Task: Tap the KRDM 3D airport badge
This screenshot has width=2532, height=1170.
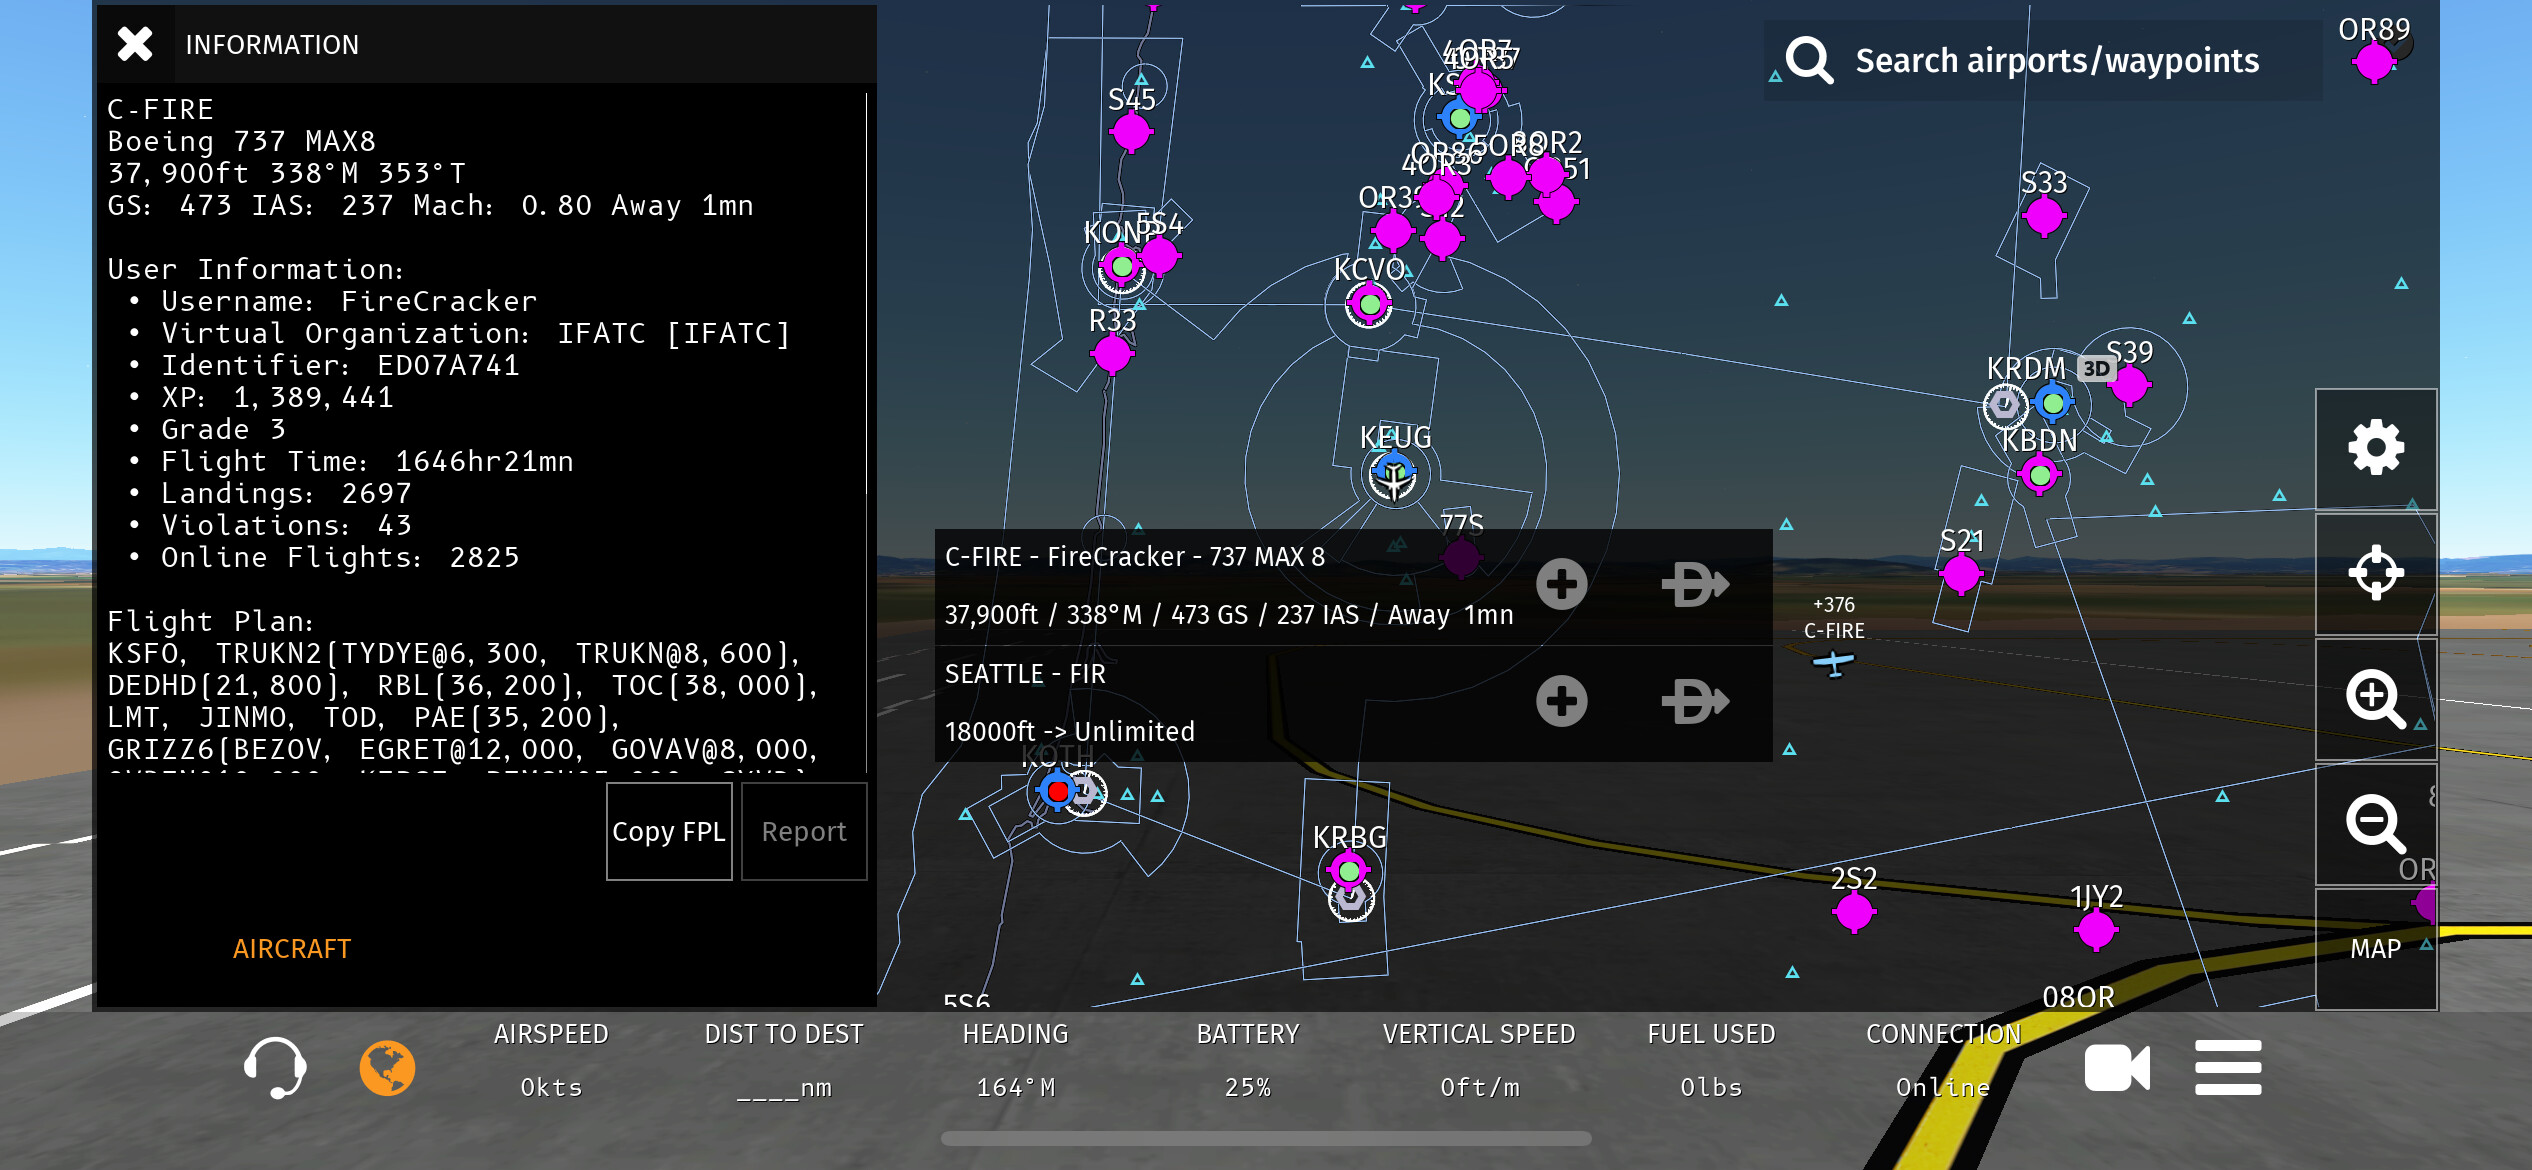Action: [2096, 369]
